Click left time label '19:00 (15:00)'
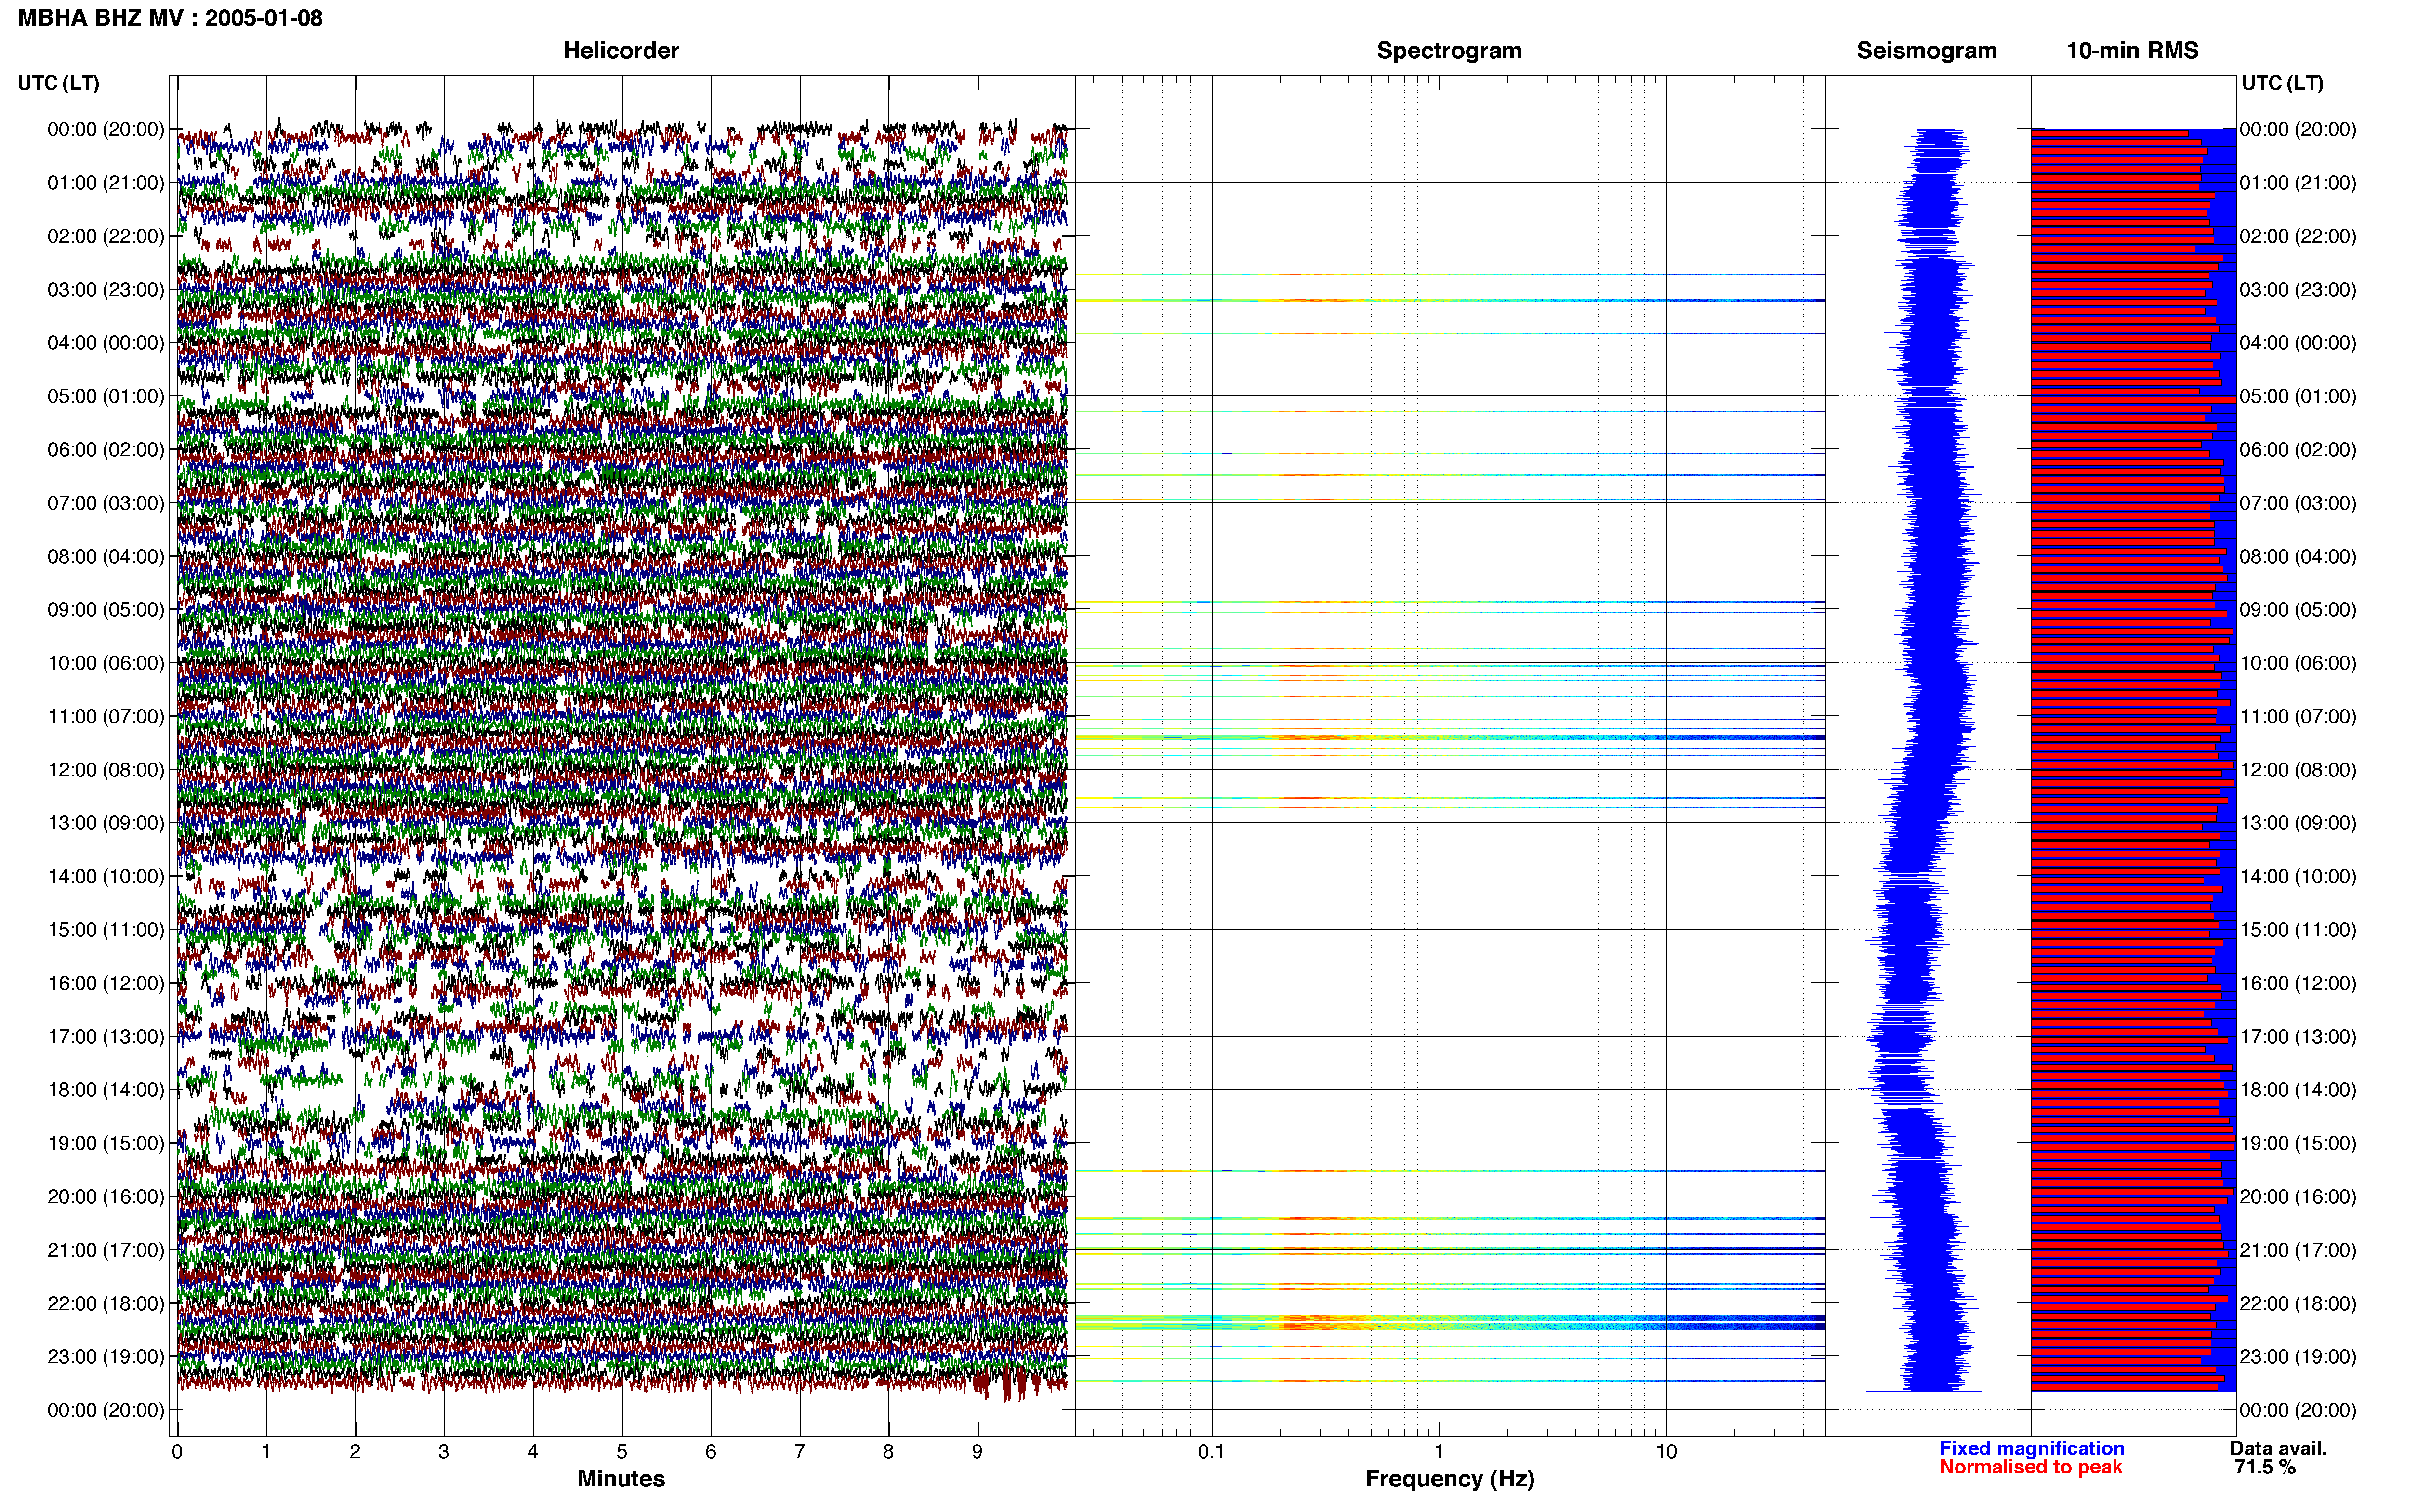This screenshot has width=2418, height=1512. 106,1143
